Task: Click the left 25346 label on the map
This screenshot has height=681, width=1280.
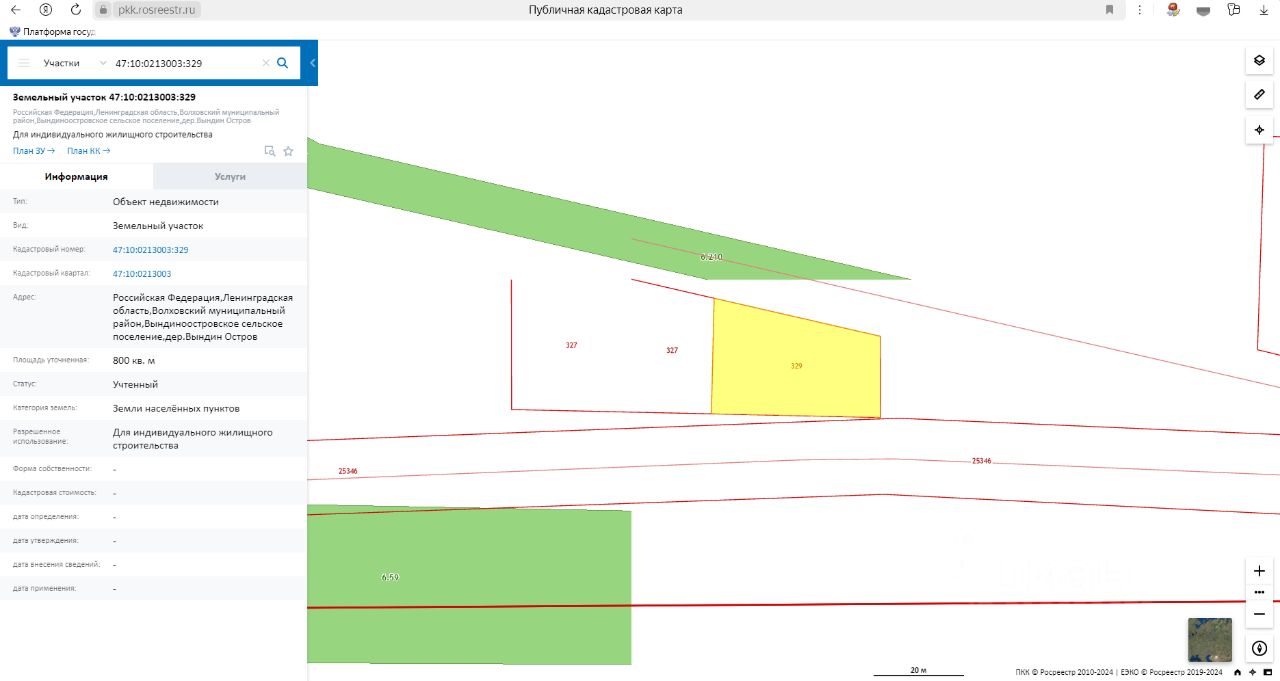Action: (348, 470)
